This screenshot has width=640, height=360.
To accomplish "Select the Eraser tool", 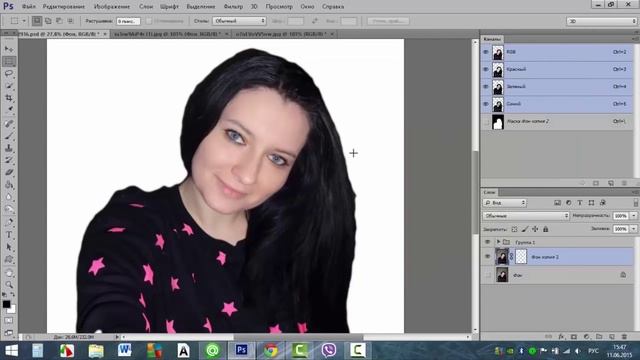I will (x=9, y=172).
